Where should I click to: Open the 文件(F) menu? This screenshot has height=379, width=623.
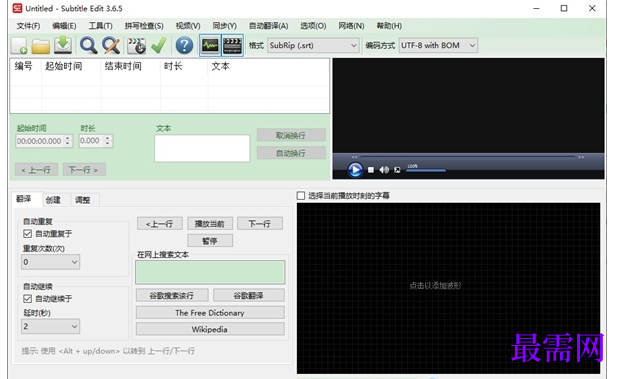tap(28, 26)
